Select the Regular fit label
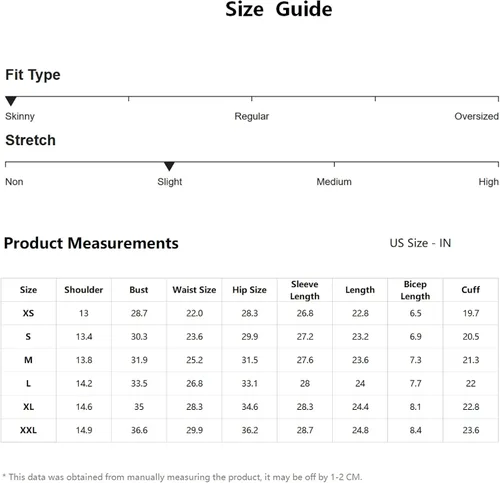Image resolution: width=500 pixels, height=483 pixels. pos(251,116)
